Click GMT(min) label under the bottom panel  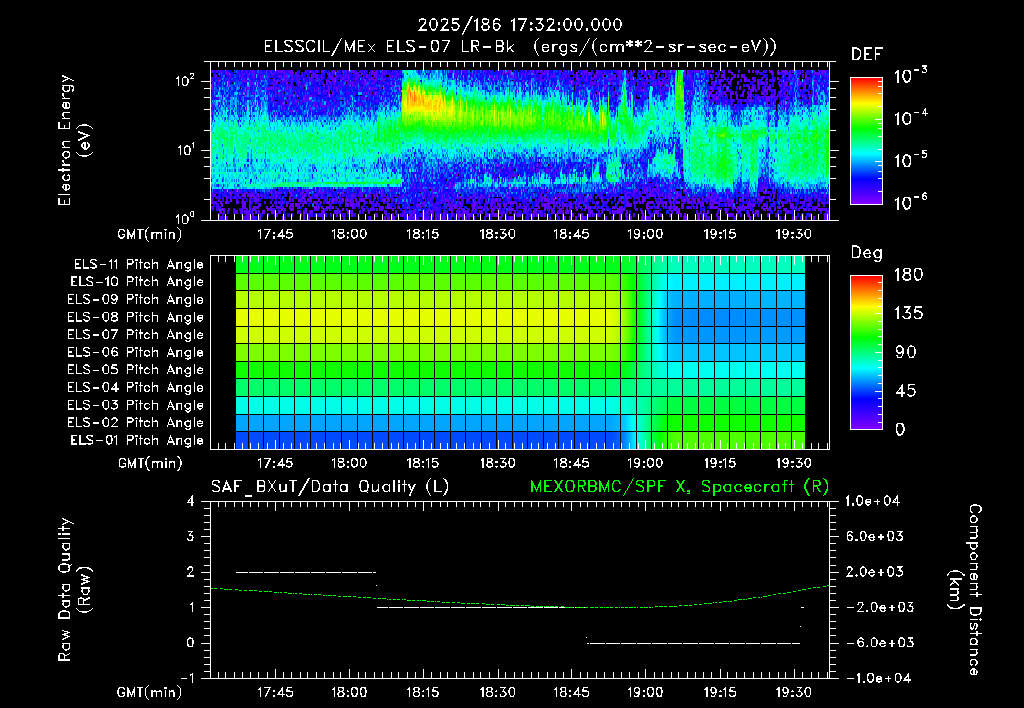(x=150, y=692)
